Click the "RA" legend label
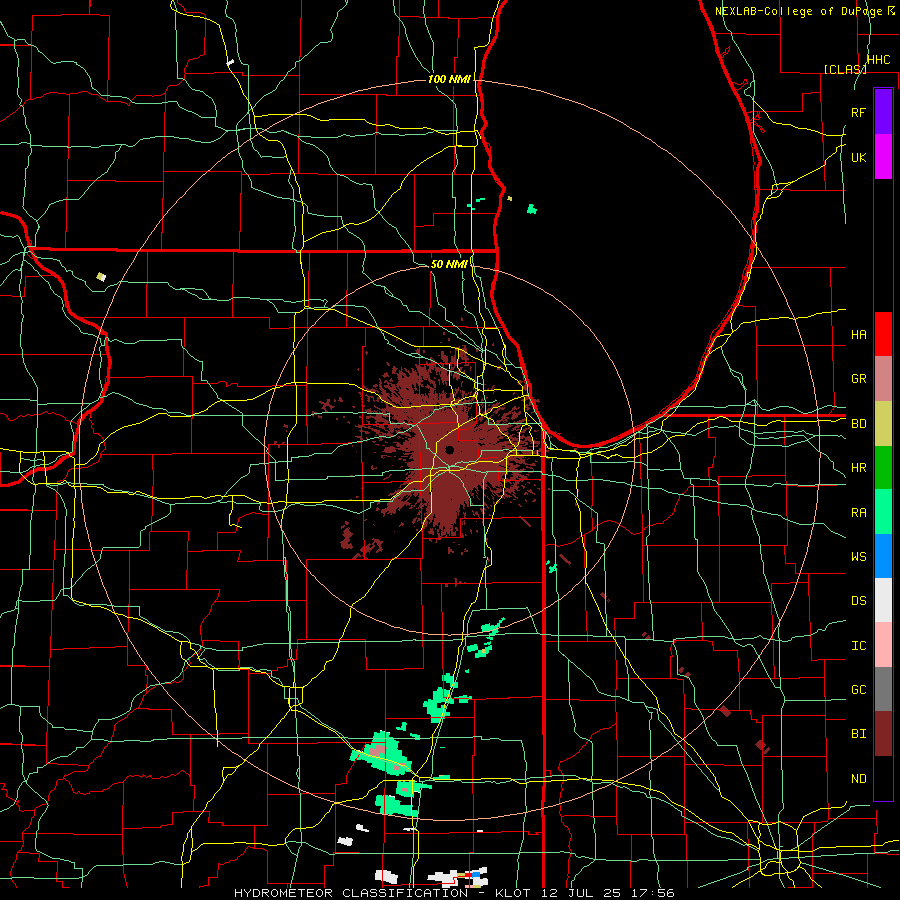Image resolution: width=900 pixels, height=900 pixels. point(859,512)
